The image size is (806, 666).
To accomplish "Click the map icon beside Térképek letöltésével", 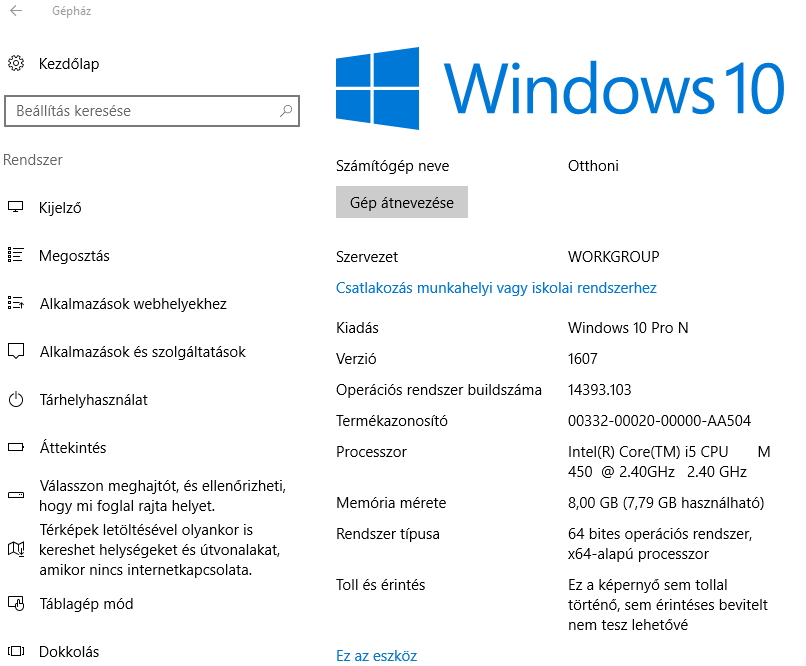I will tap(16, 549).
